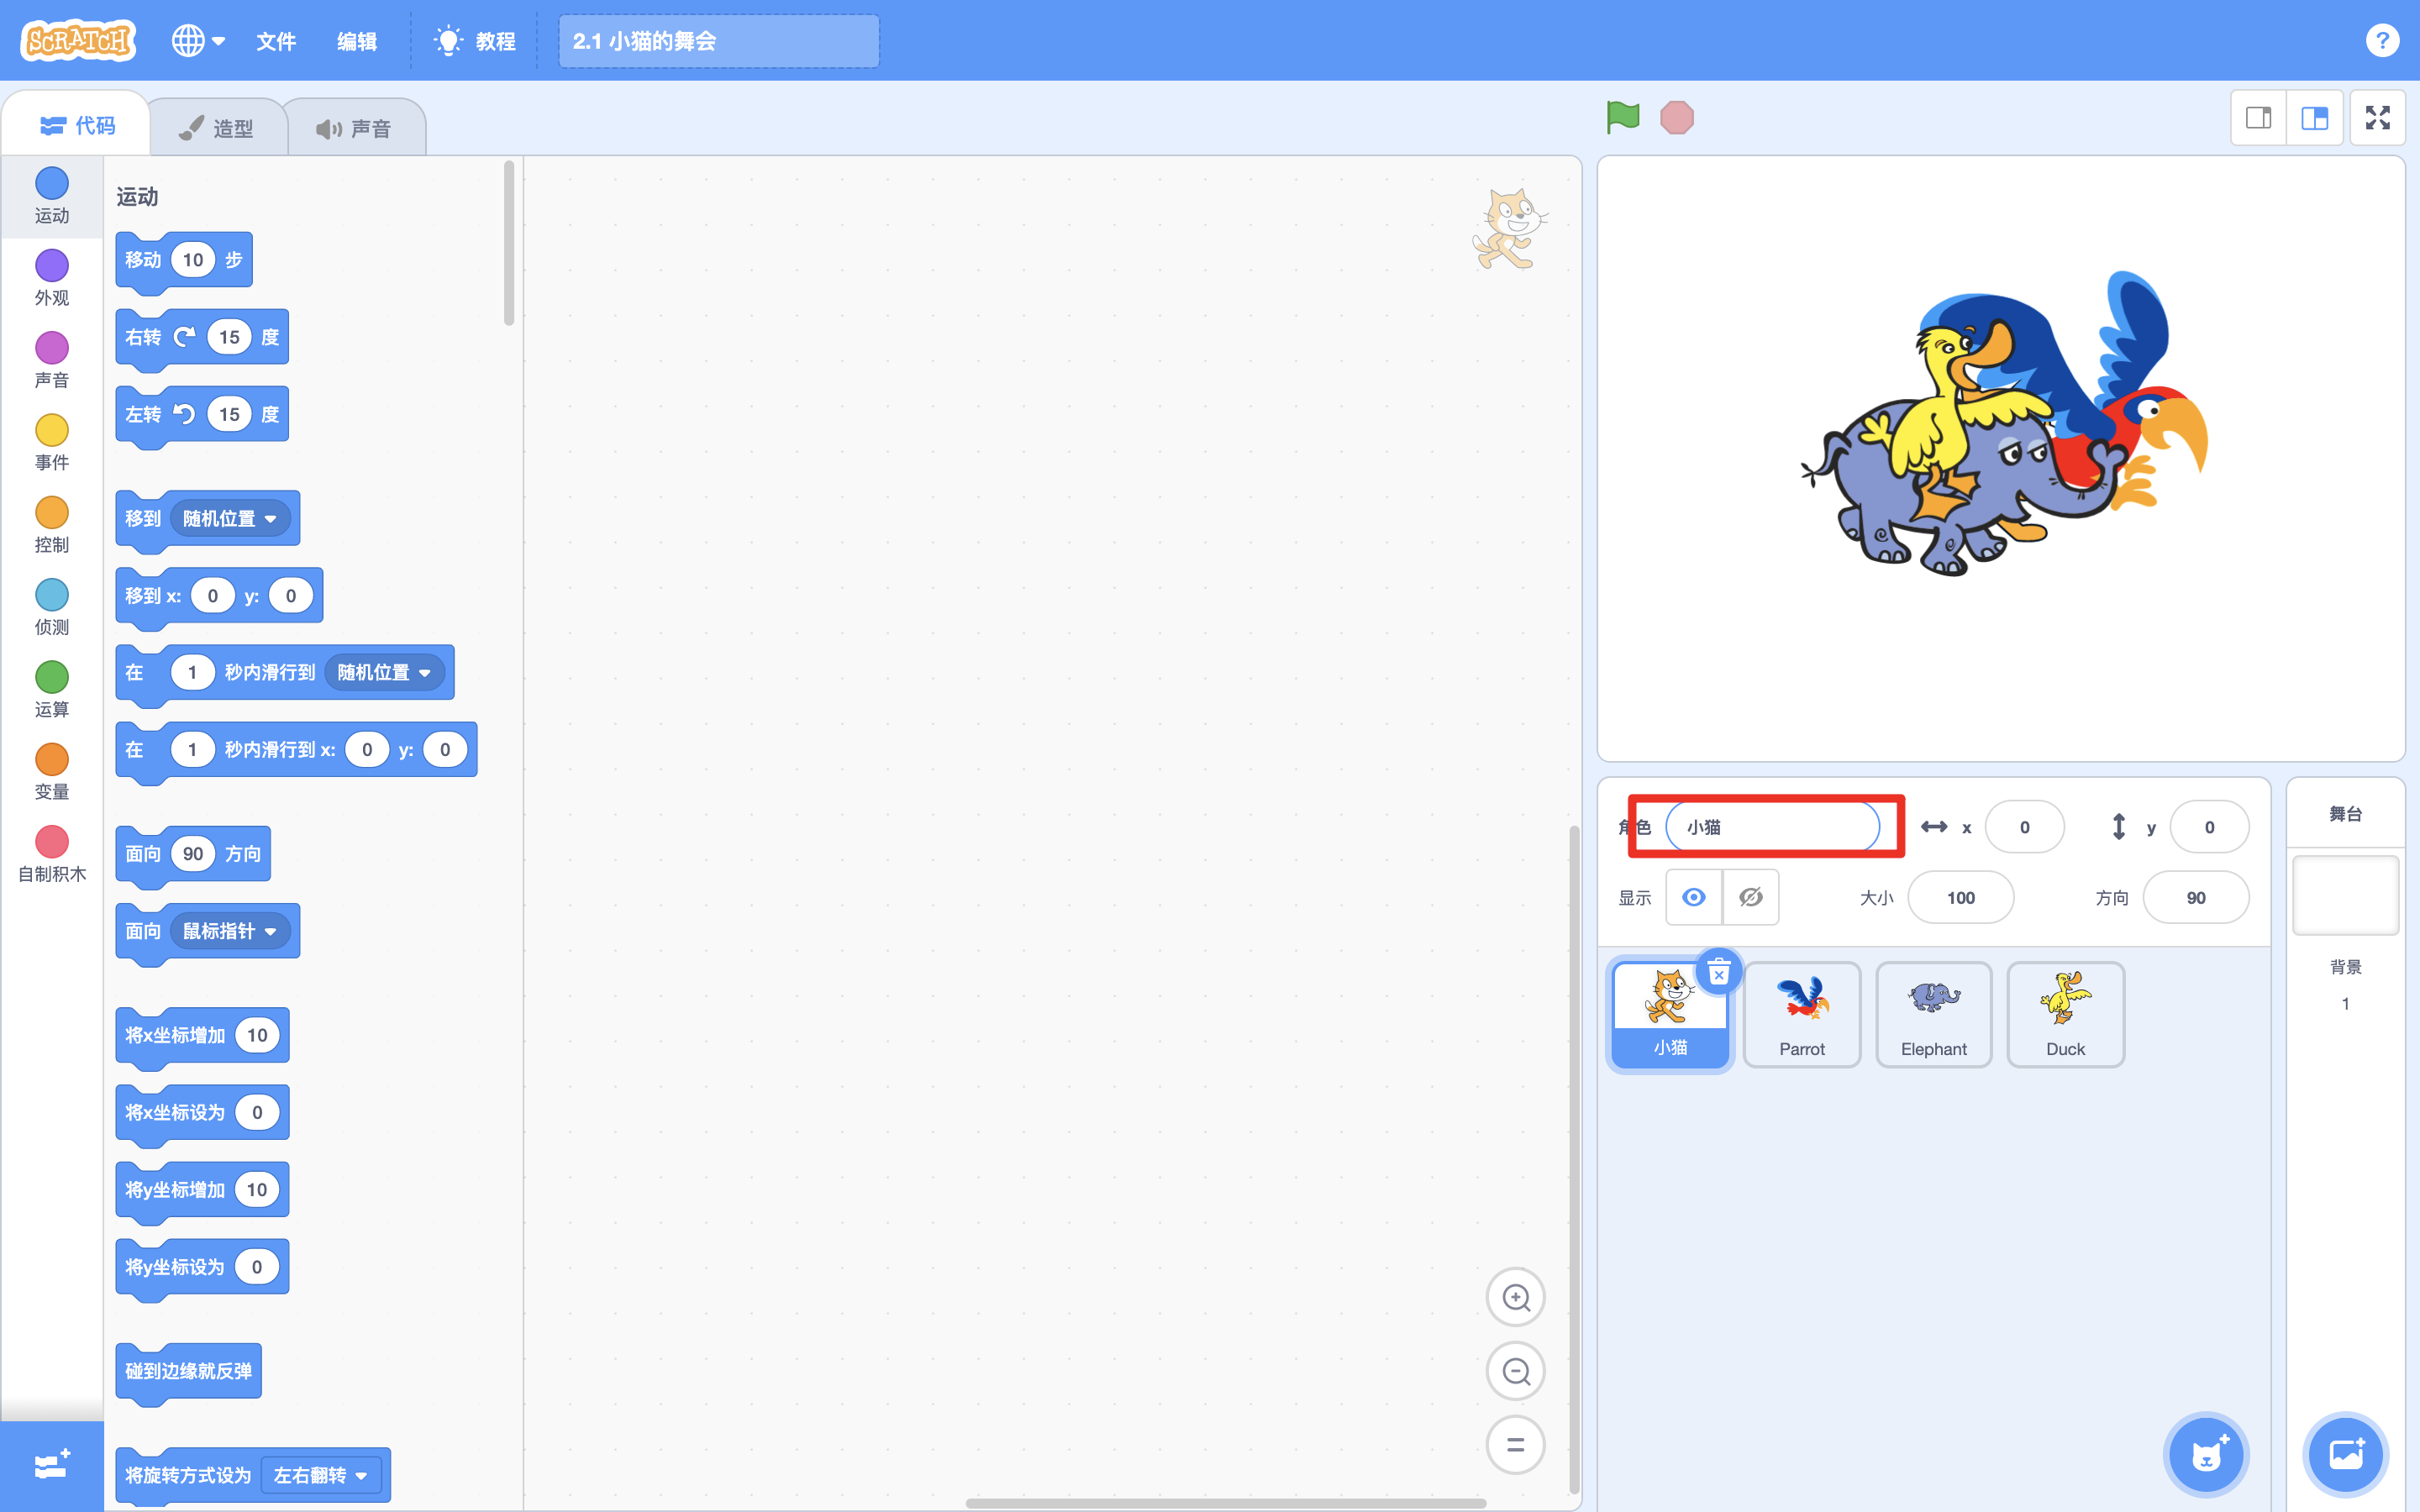The width and height of the screenshot is (2420, 1512).
Task: Select the Elephant sprite thumbnail
Action: click(1933, 1014)
